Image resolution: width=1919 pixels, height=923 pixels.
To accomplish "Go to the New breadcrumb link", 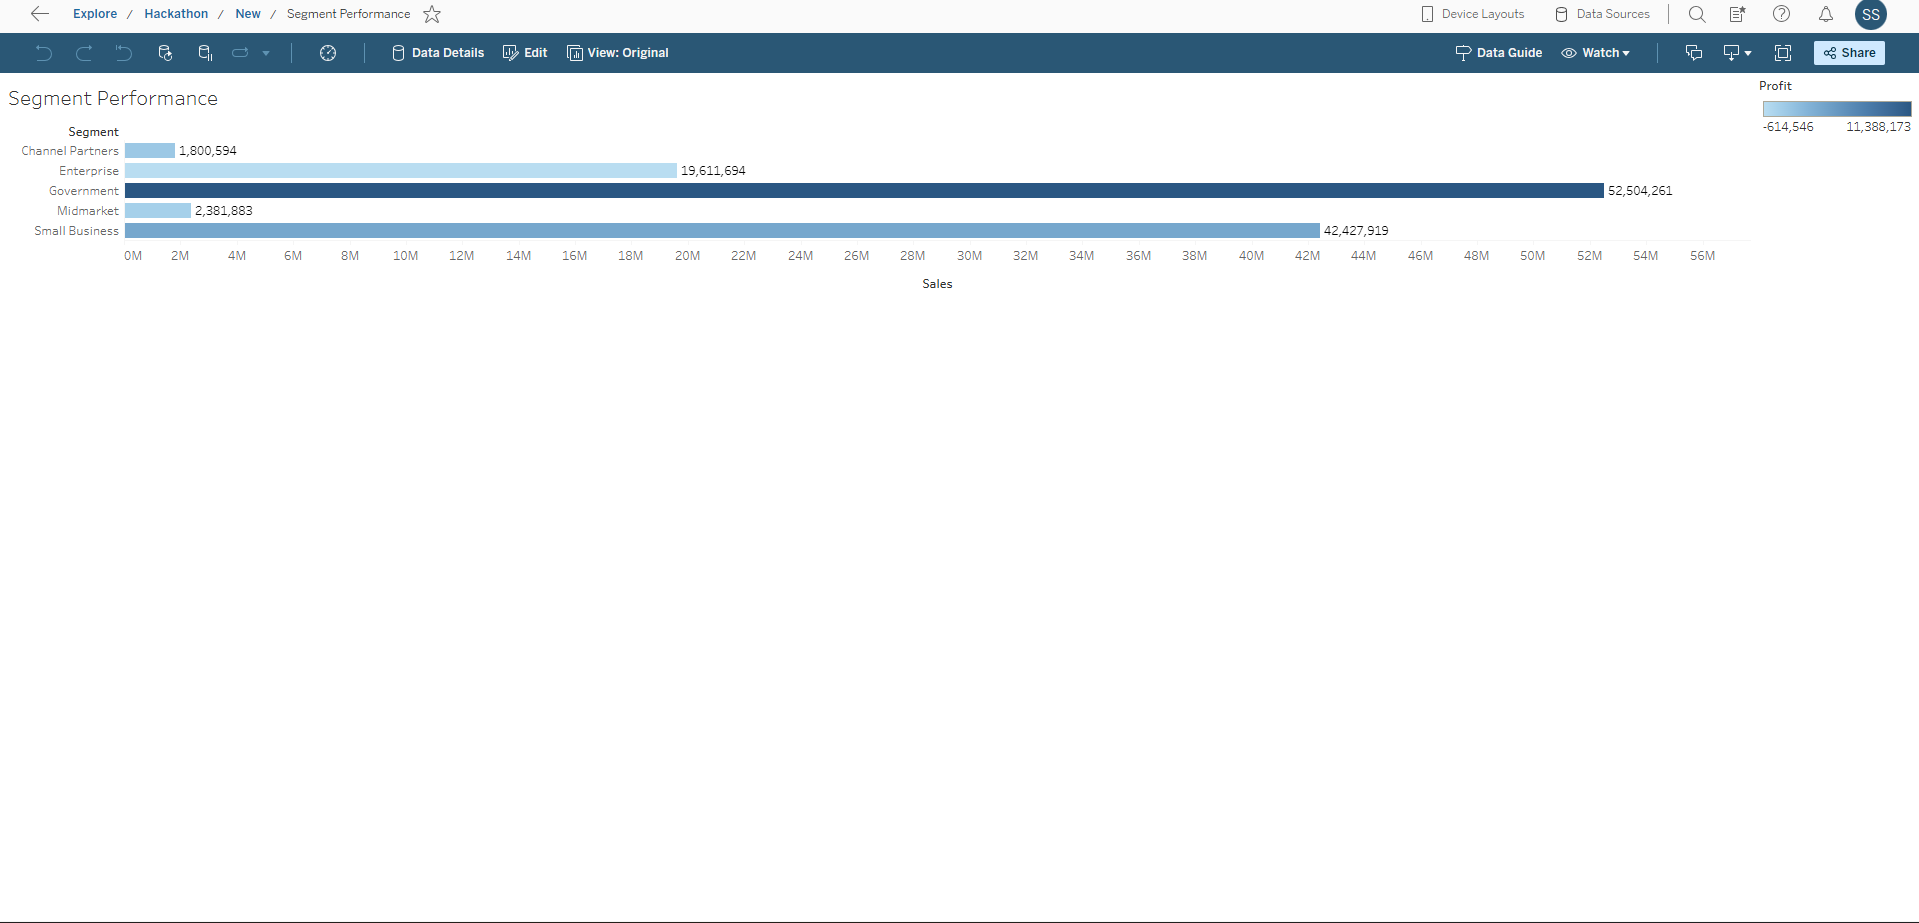I will [x=248, y=14].
